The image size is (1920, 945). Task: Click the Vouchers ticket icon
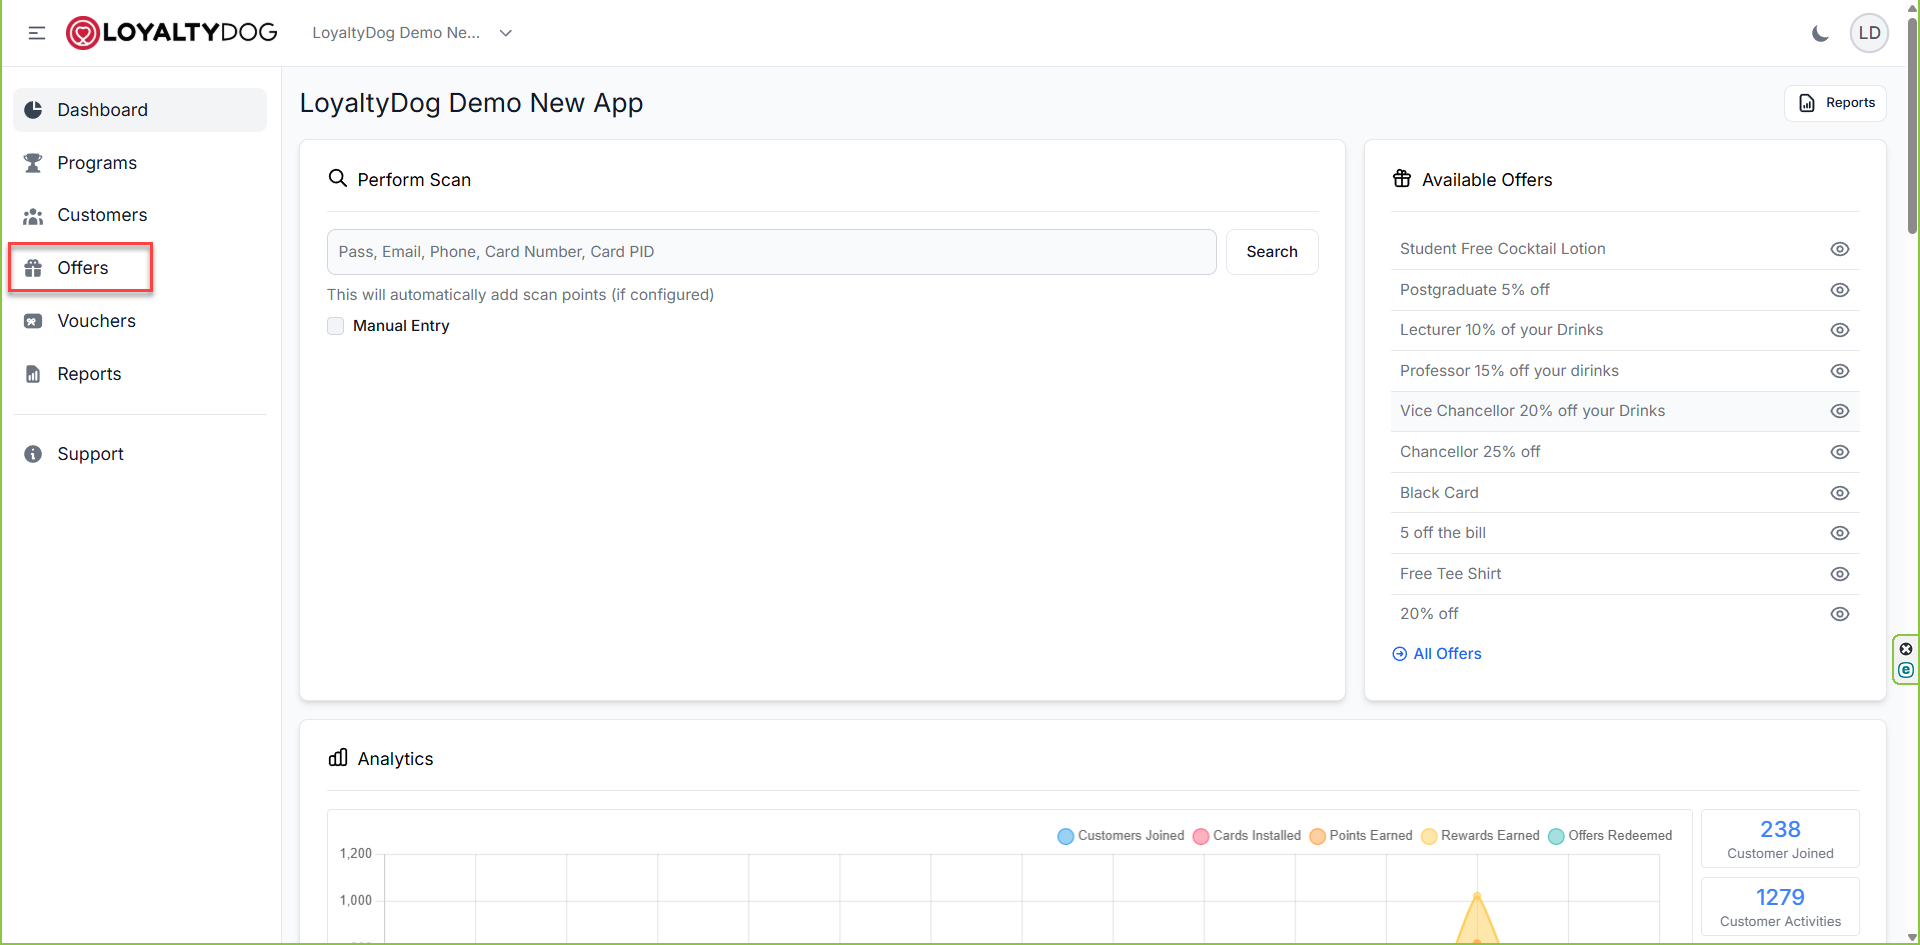[33, 321]
